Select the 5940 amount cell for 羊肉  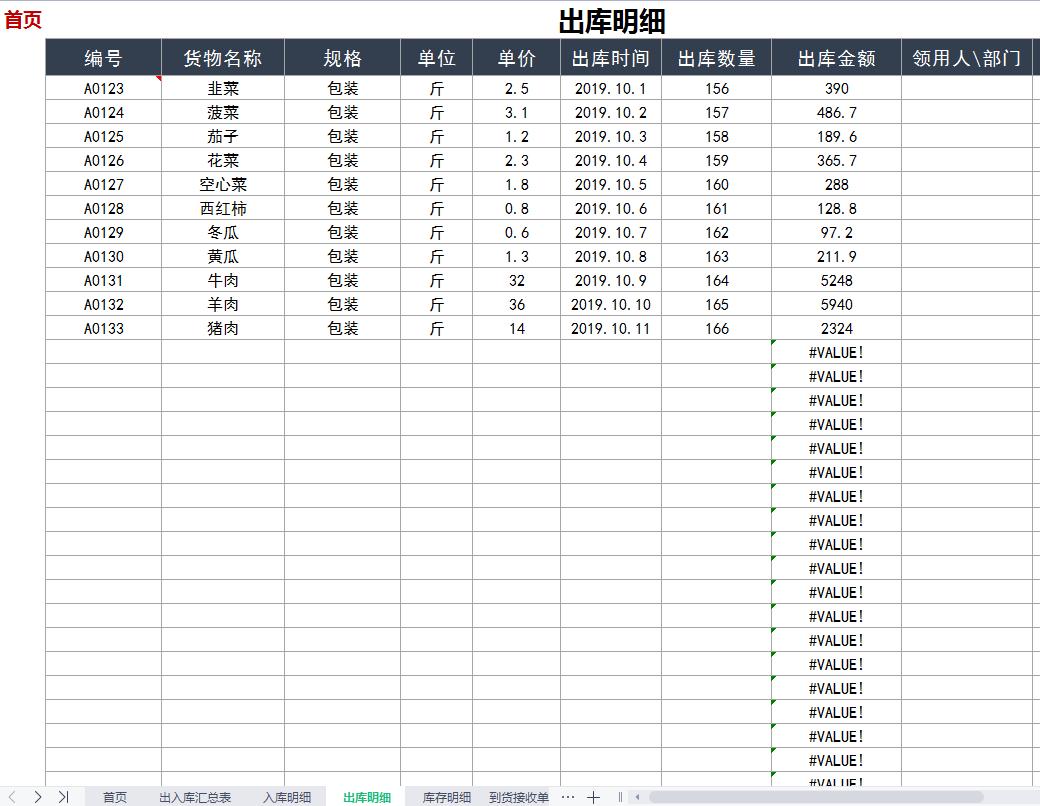click(836, 304)
